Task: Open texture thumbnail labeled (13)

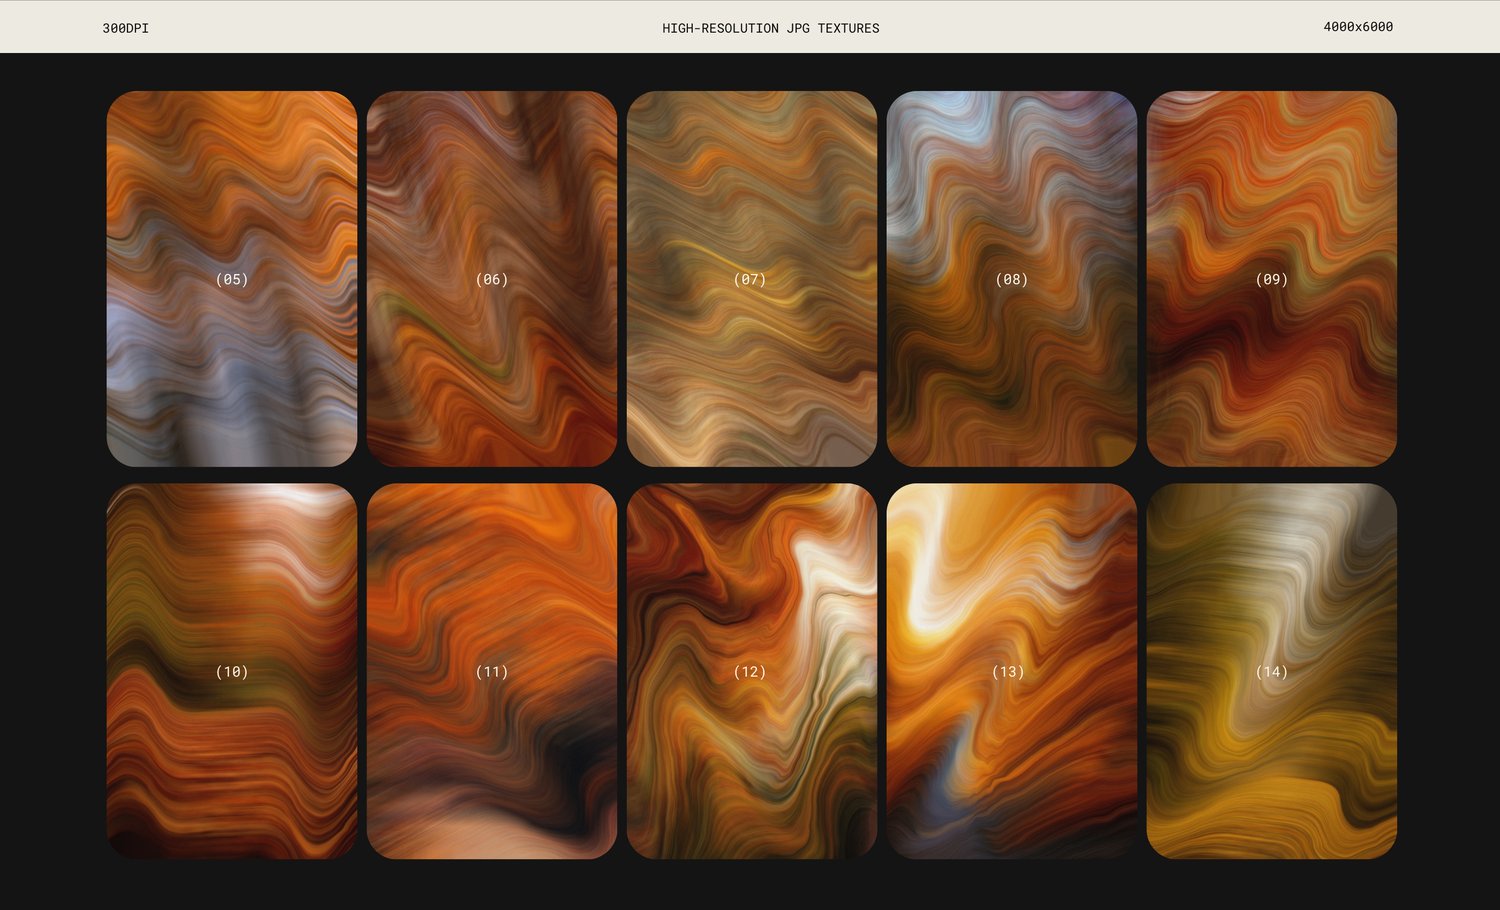Action: [1012, 671]
